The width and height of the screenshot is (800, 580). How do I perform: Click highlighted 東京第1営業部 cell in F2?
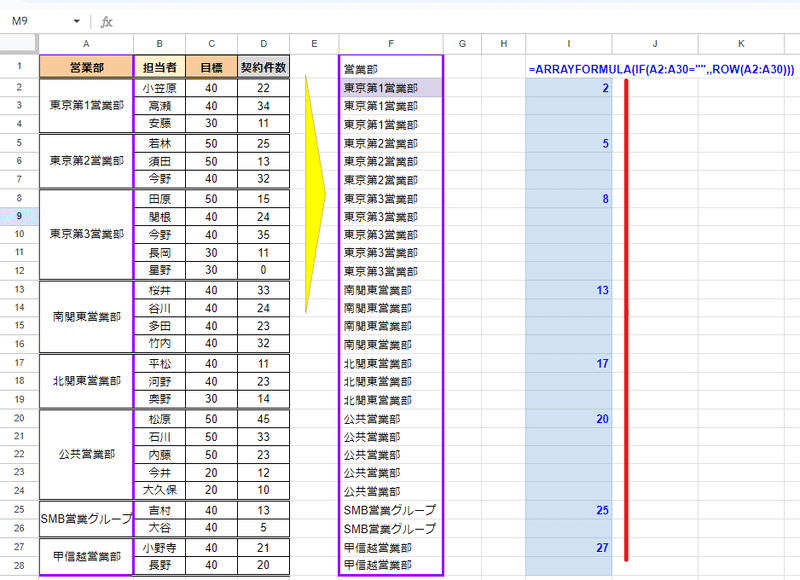(391, 88)
